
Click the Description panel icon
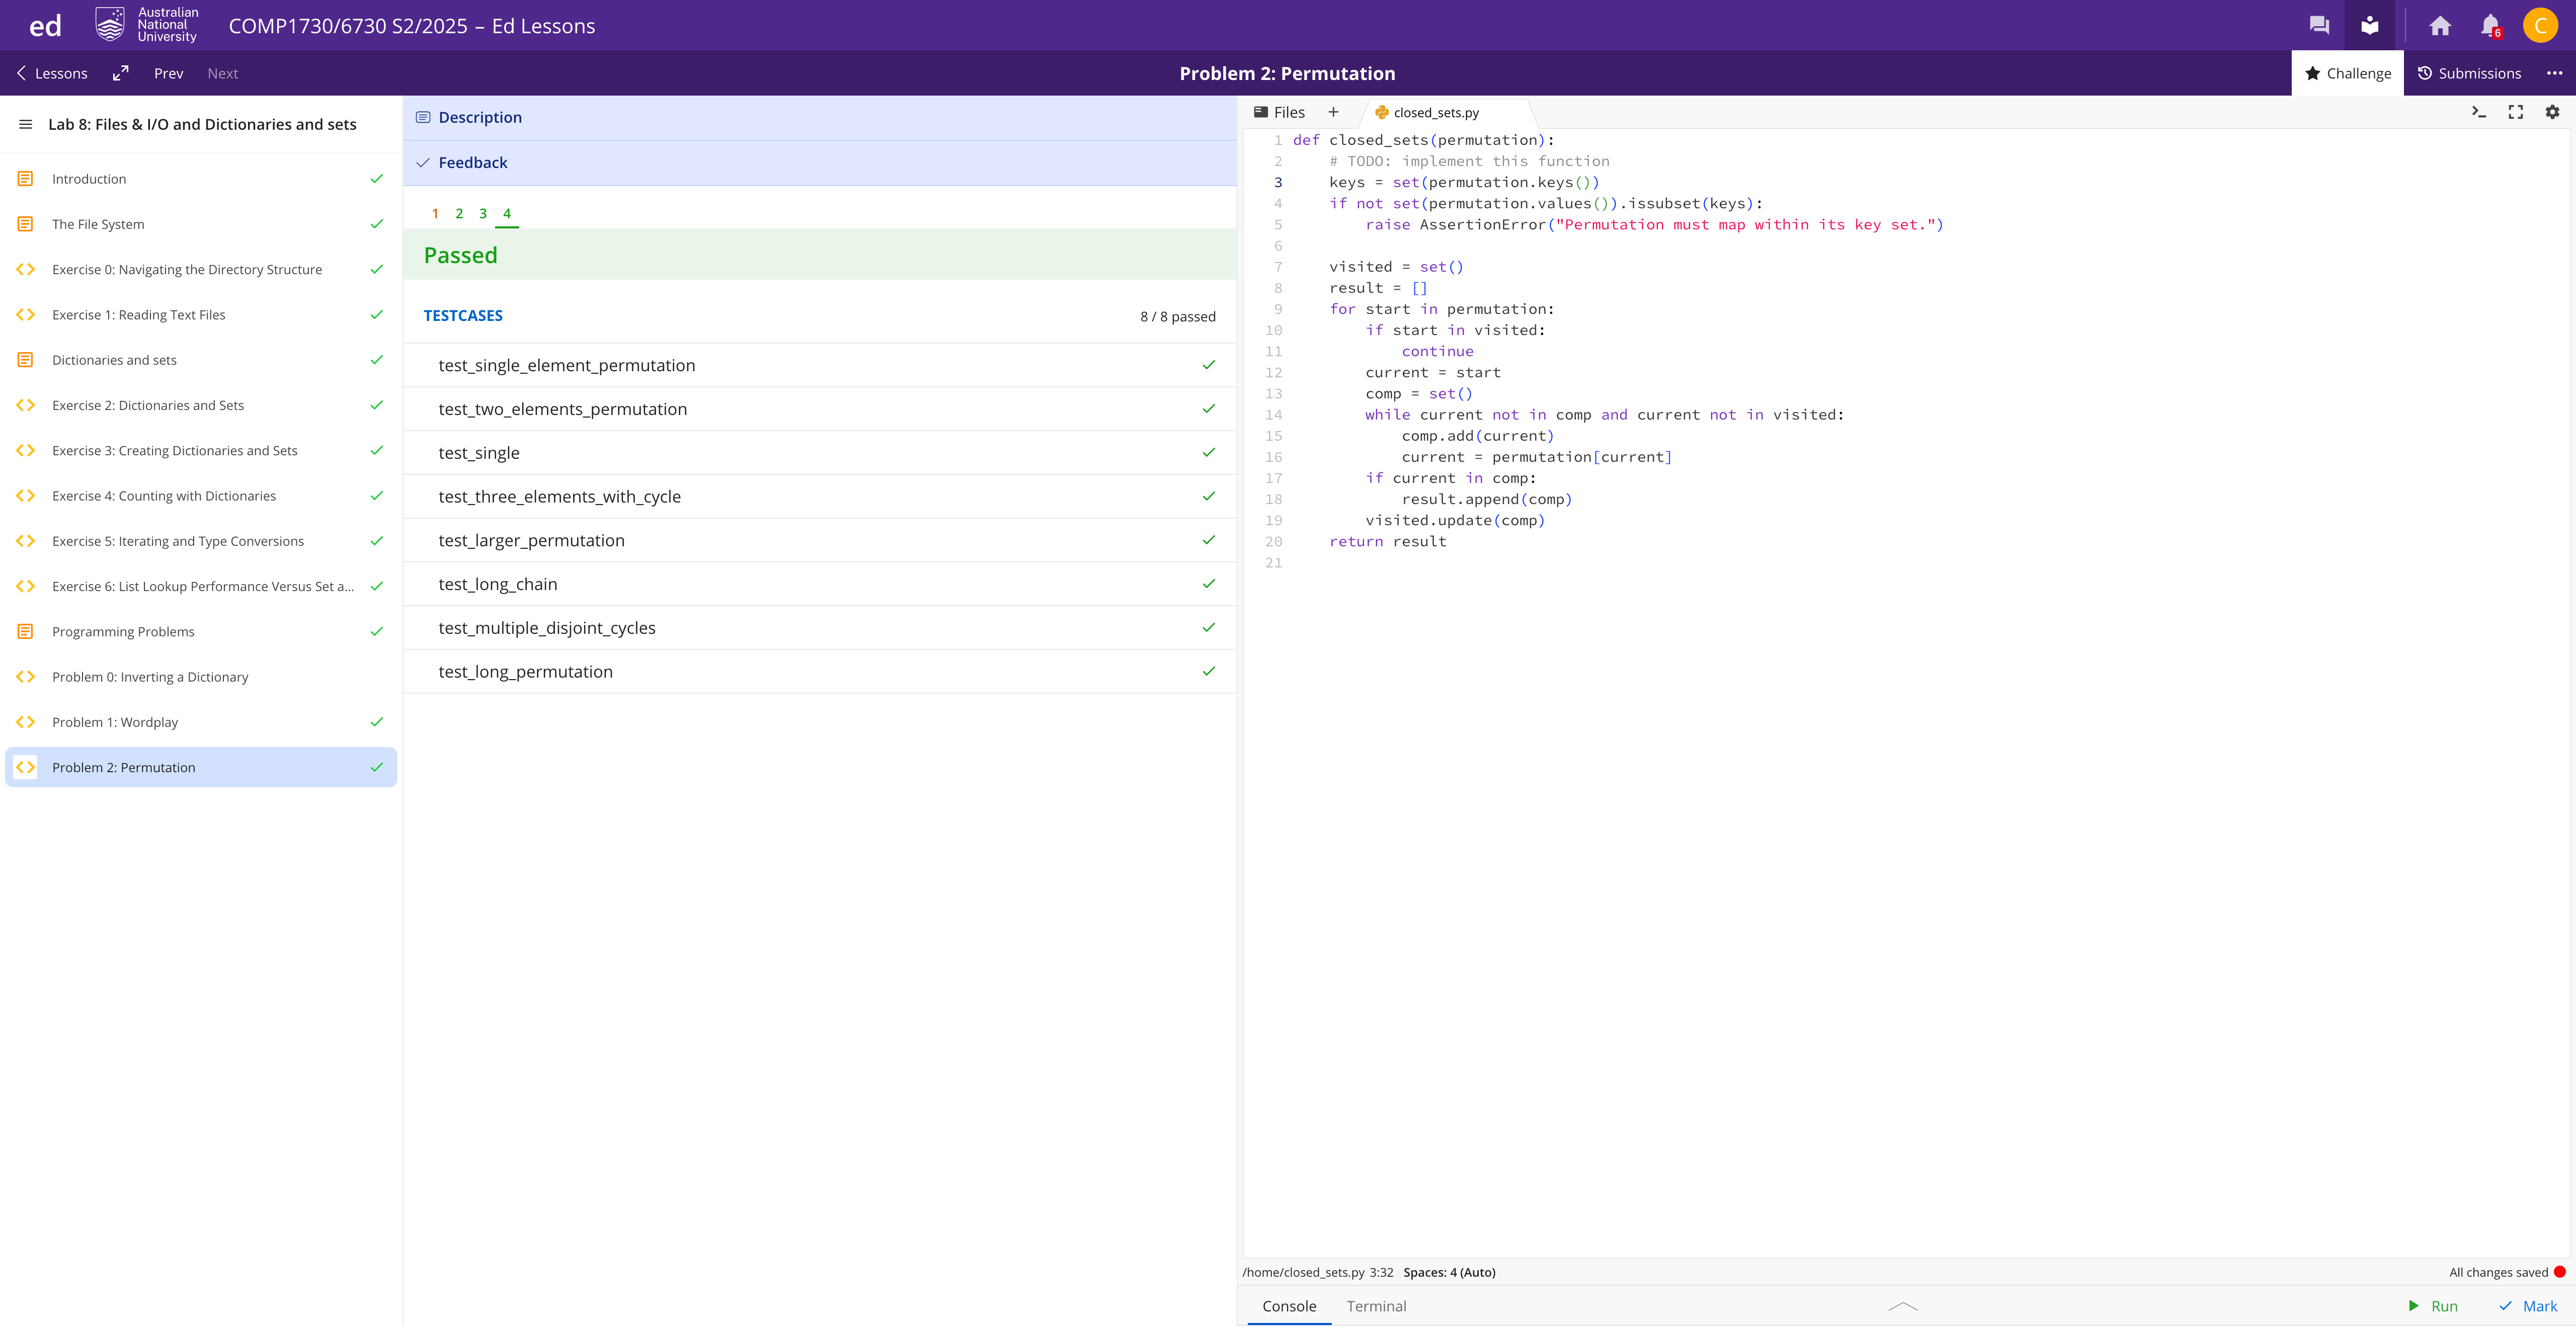click(423, 117)
